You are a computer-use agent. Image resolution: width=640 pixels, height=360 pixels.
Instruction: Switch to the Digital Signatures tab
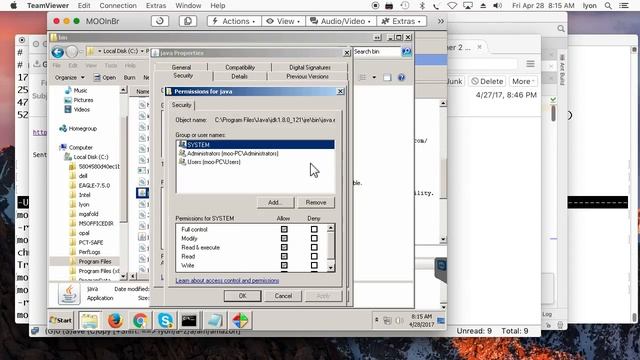310,67
